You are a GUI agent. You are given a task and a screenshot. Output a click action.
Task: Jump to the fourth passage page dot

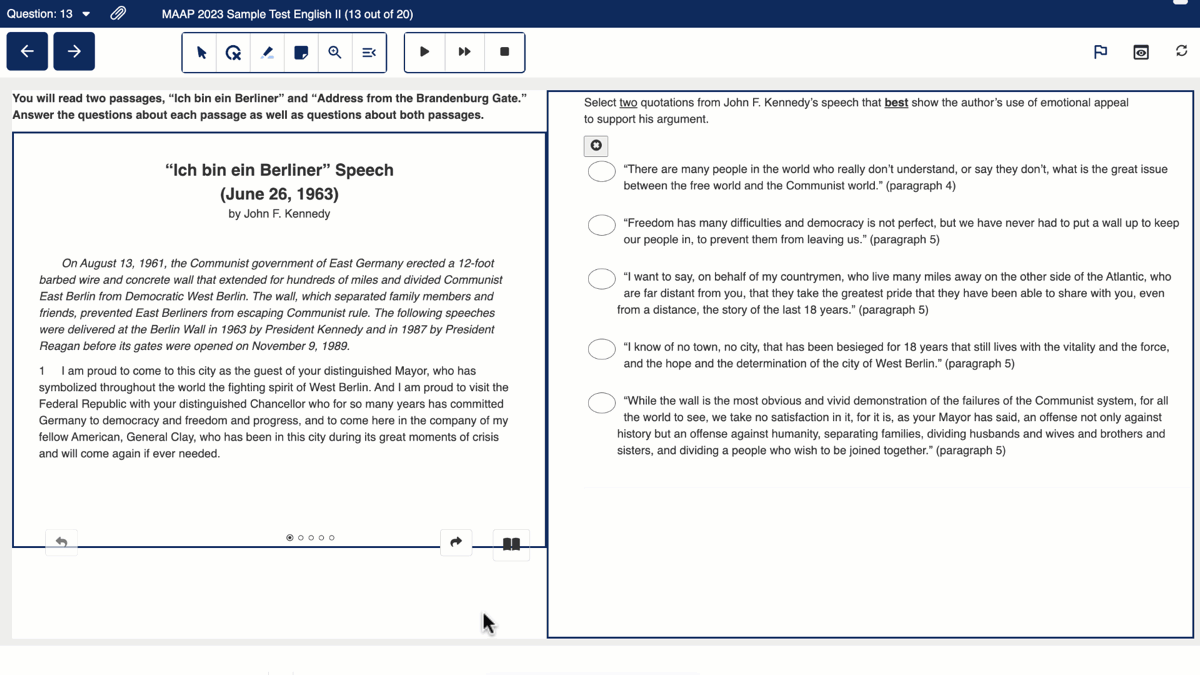321,538
